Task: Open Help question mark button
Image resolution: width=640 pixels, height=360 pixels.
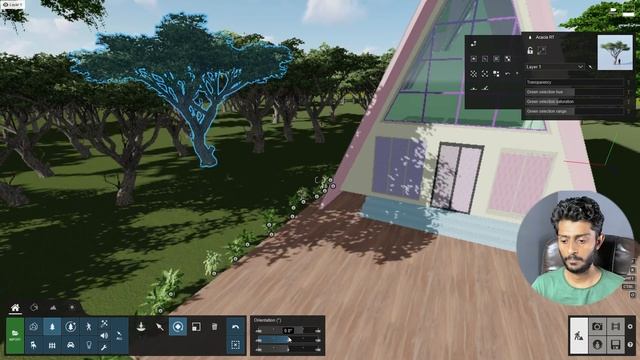Action: [630, 345]
